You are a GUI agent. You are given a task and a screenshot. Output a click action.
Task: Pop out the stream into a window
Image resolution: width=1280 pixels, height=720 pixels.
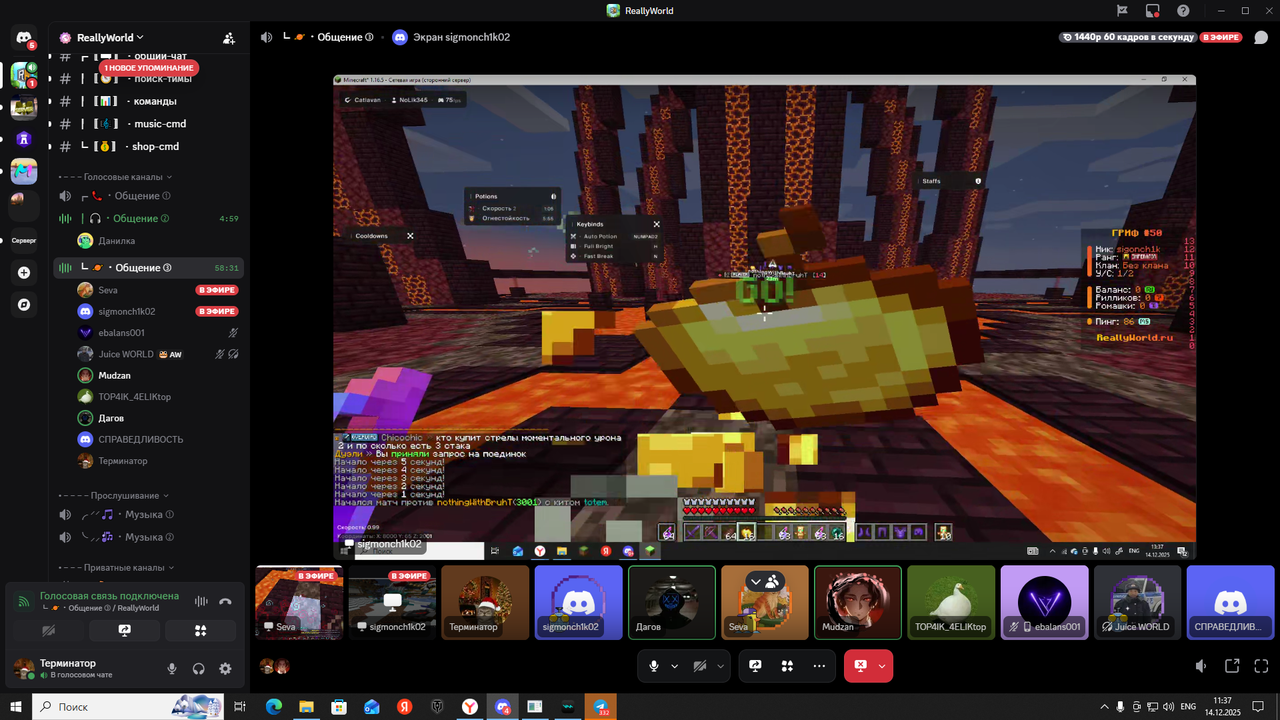pos(1232,666)
